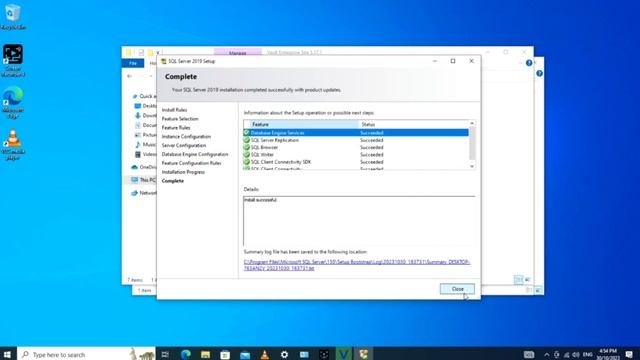Select the SQL Browser feature row
Screen dimensions: 640x360
[356, 147]
